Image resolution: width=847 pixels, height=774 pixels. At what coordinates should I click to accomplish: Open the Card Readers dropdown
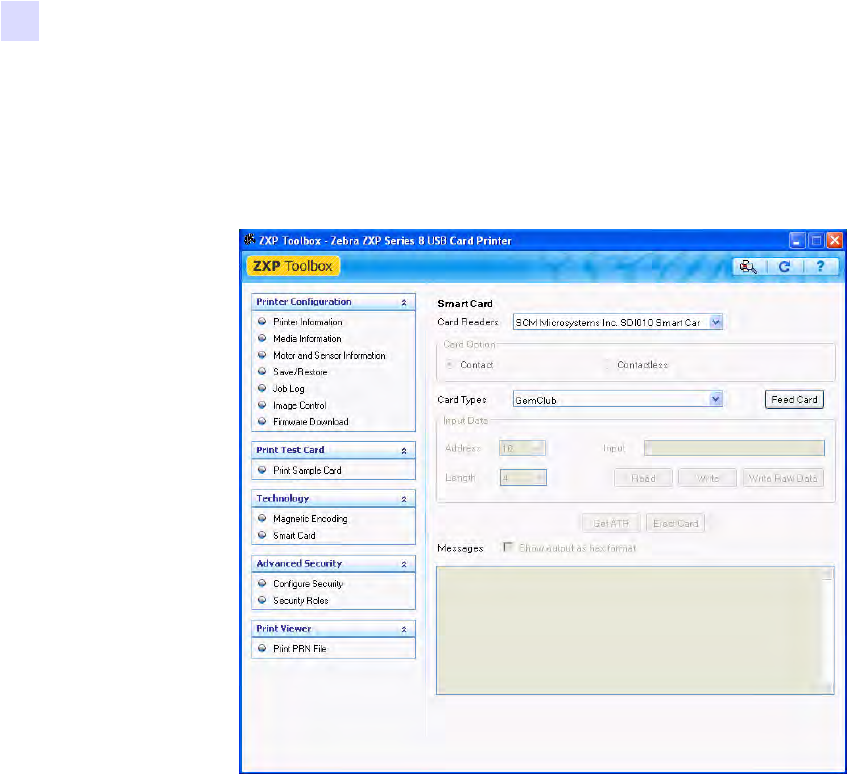click(716, 322)
